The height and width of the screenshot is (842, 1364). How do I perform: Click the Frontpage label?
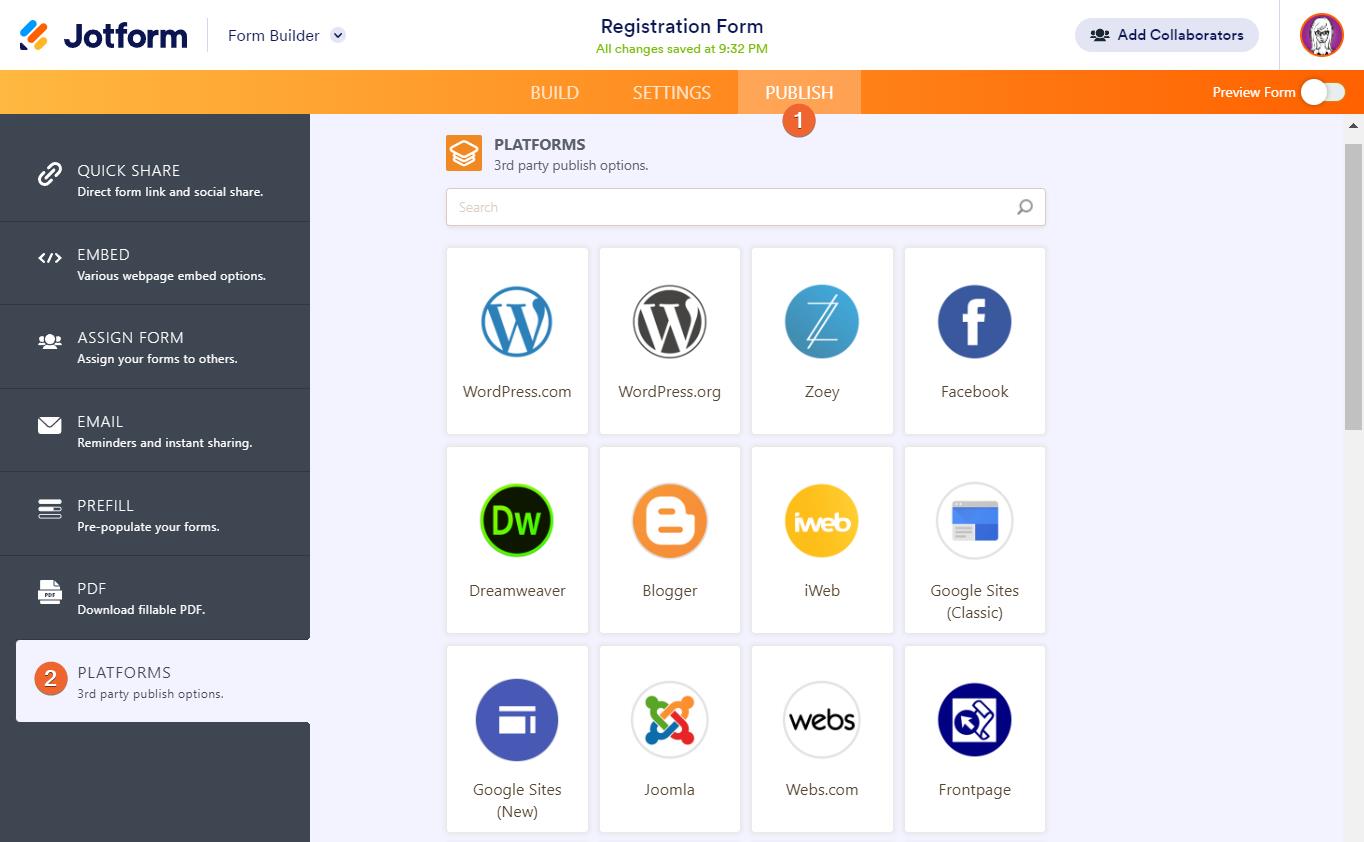click(975, 790)
